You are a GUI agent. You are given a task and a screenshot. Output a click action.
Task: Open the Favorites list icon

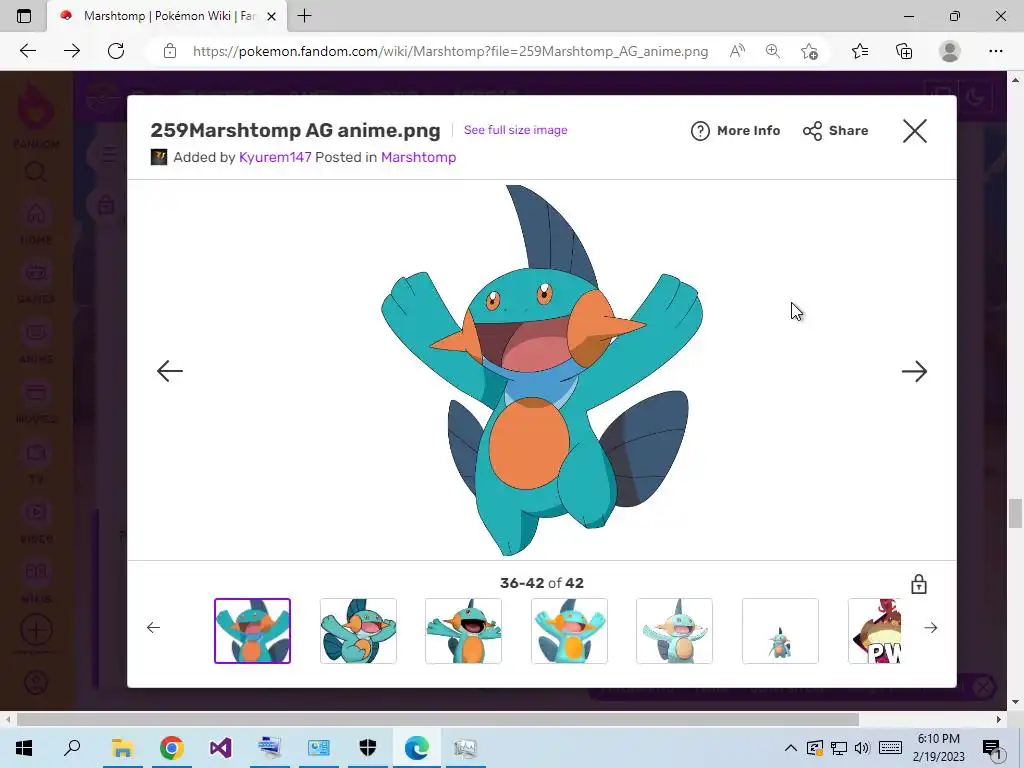point(860,51)
